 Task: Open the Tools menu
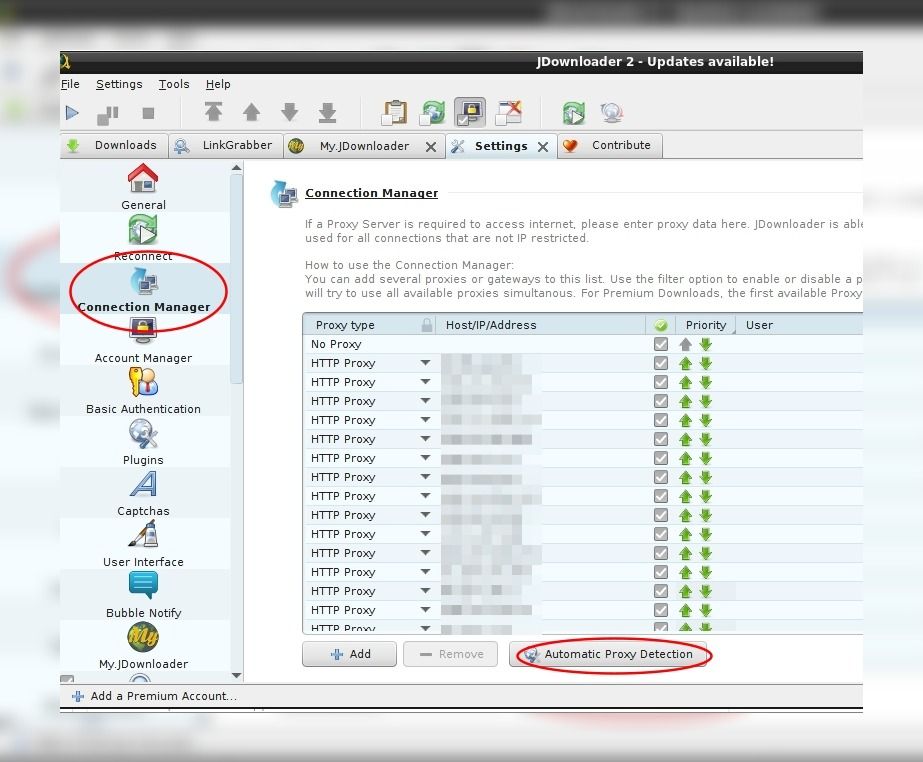174,84
